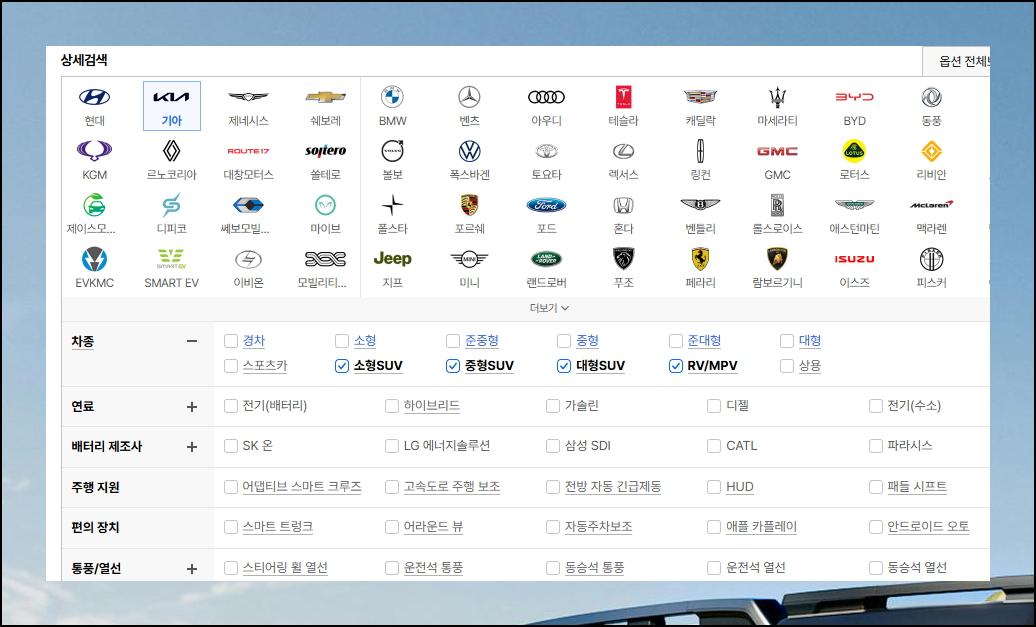Select the Rolls-Royce (롤스로이스) logo
Screen dimensions: 1036x627
(778, 205)
